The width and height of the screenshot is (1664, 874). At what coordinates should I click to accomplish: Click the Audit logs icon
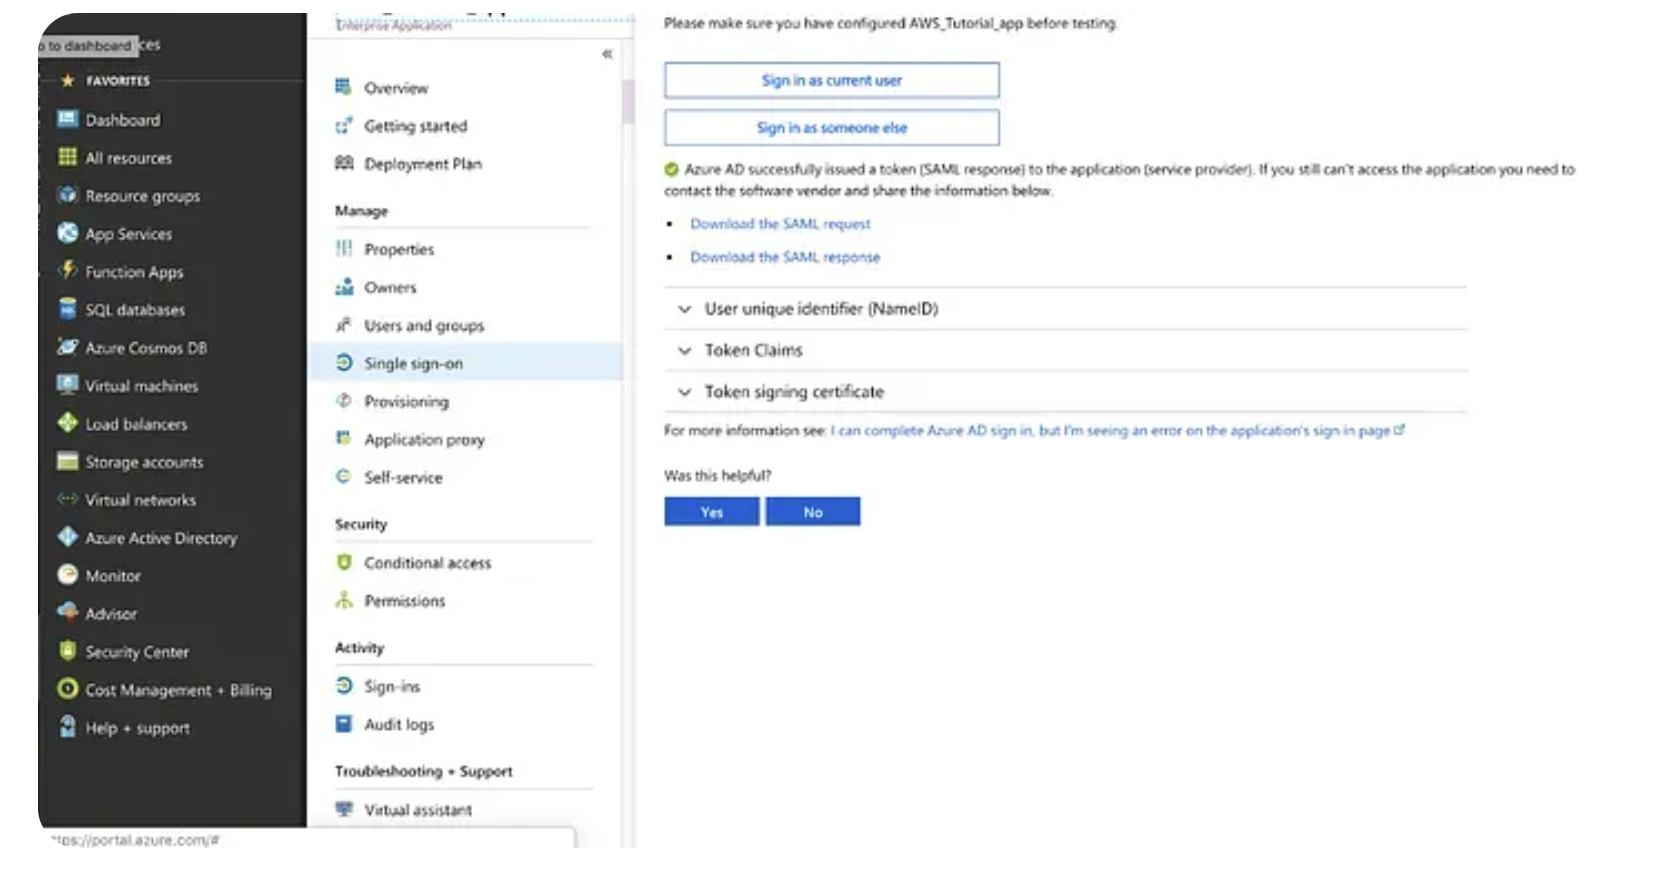344,724
